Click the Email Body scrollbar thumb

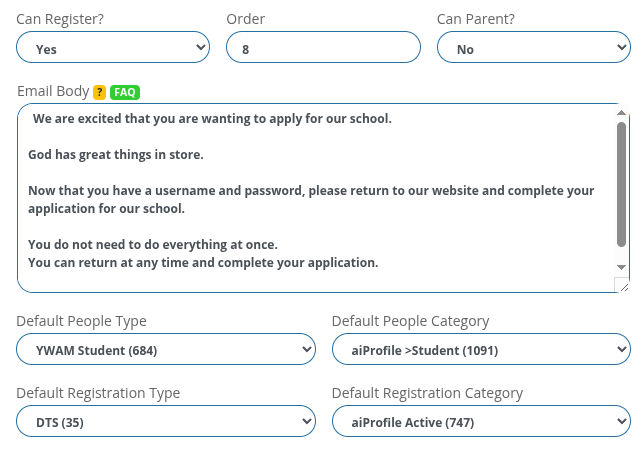tap(621, 185)
